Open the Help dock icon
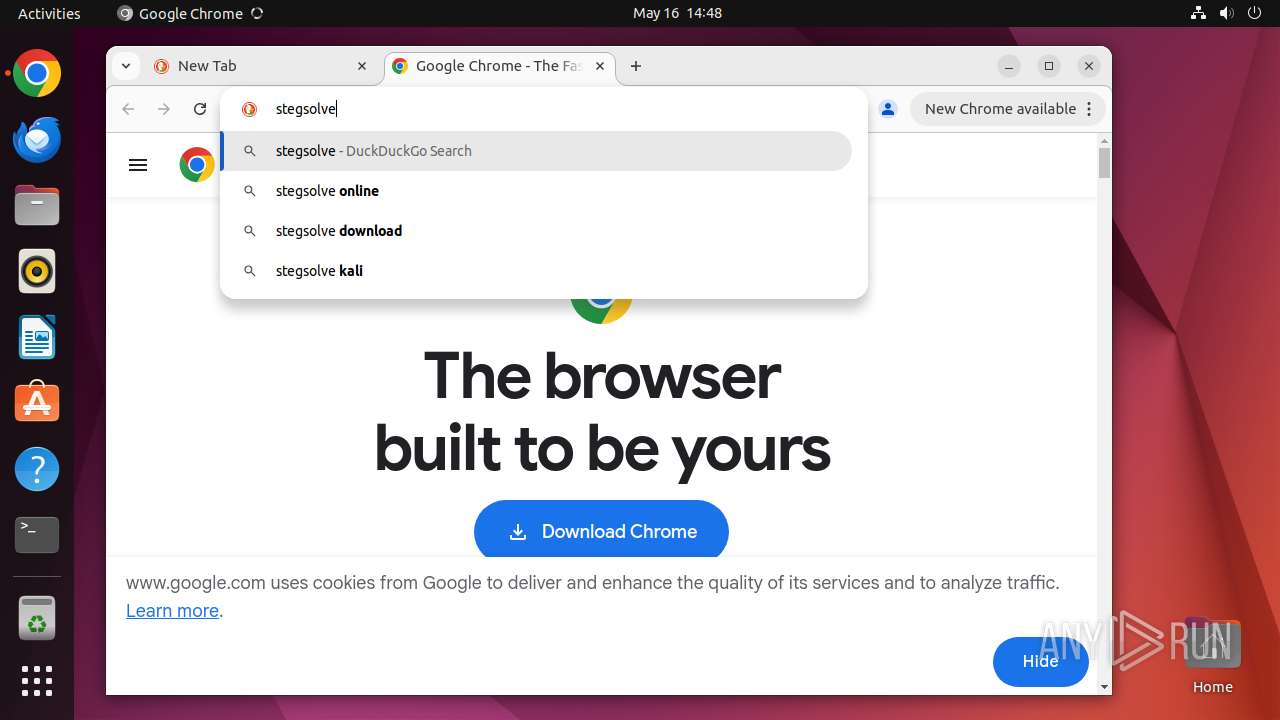 (x=37, y=470)
